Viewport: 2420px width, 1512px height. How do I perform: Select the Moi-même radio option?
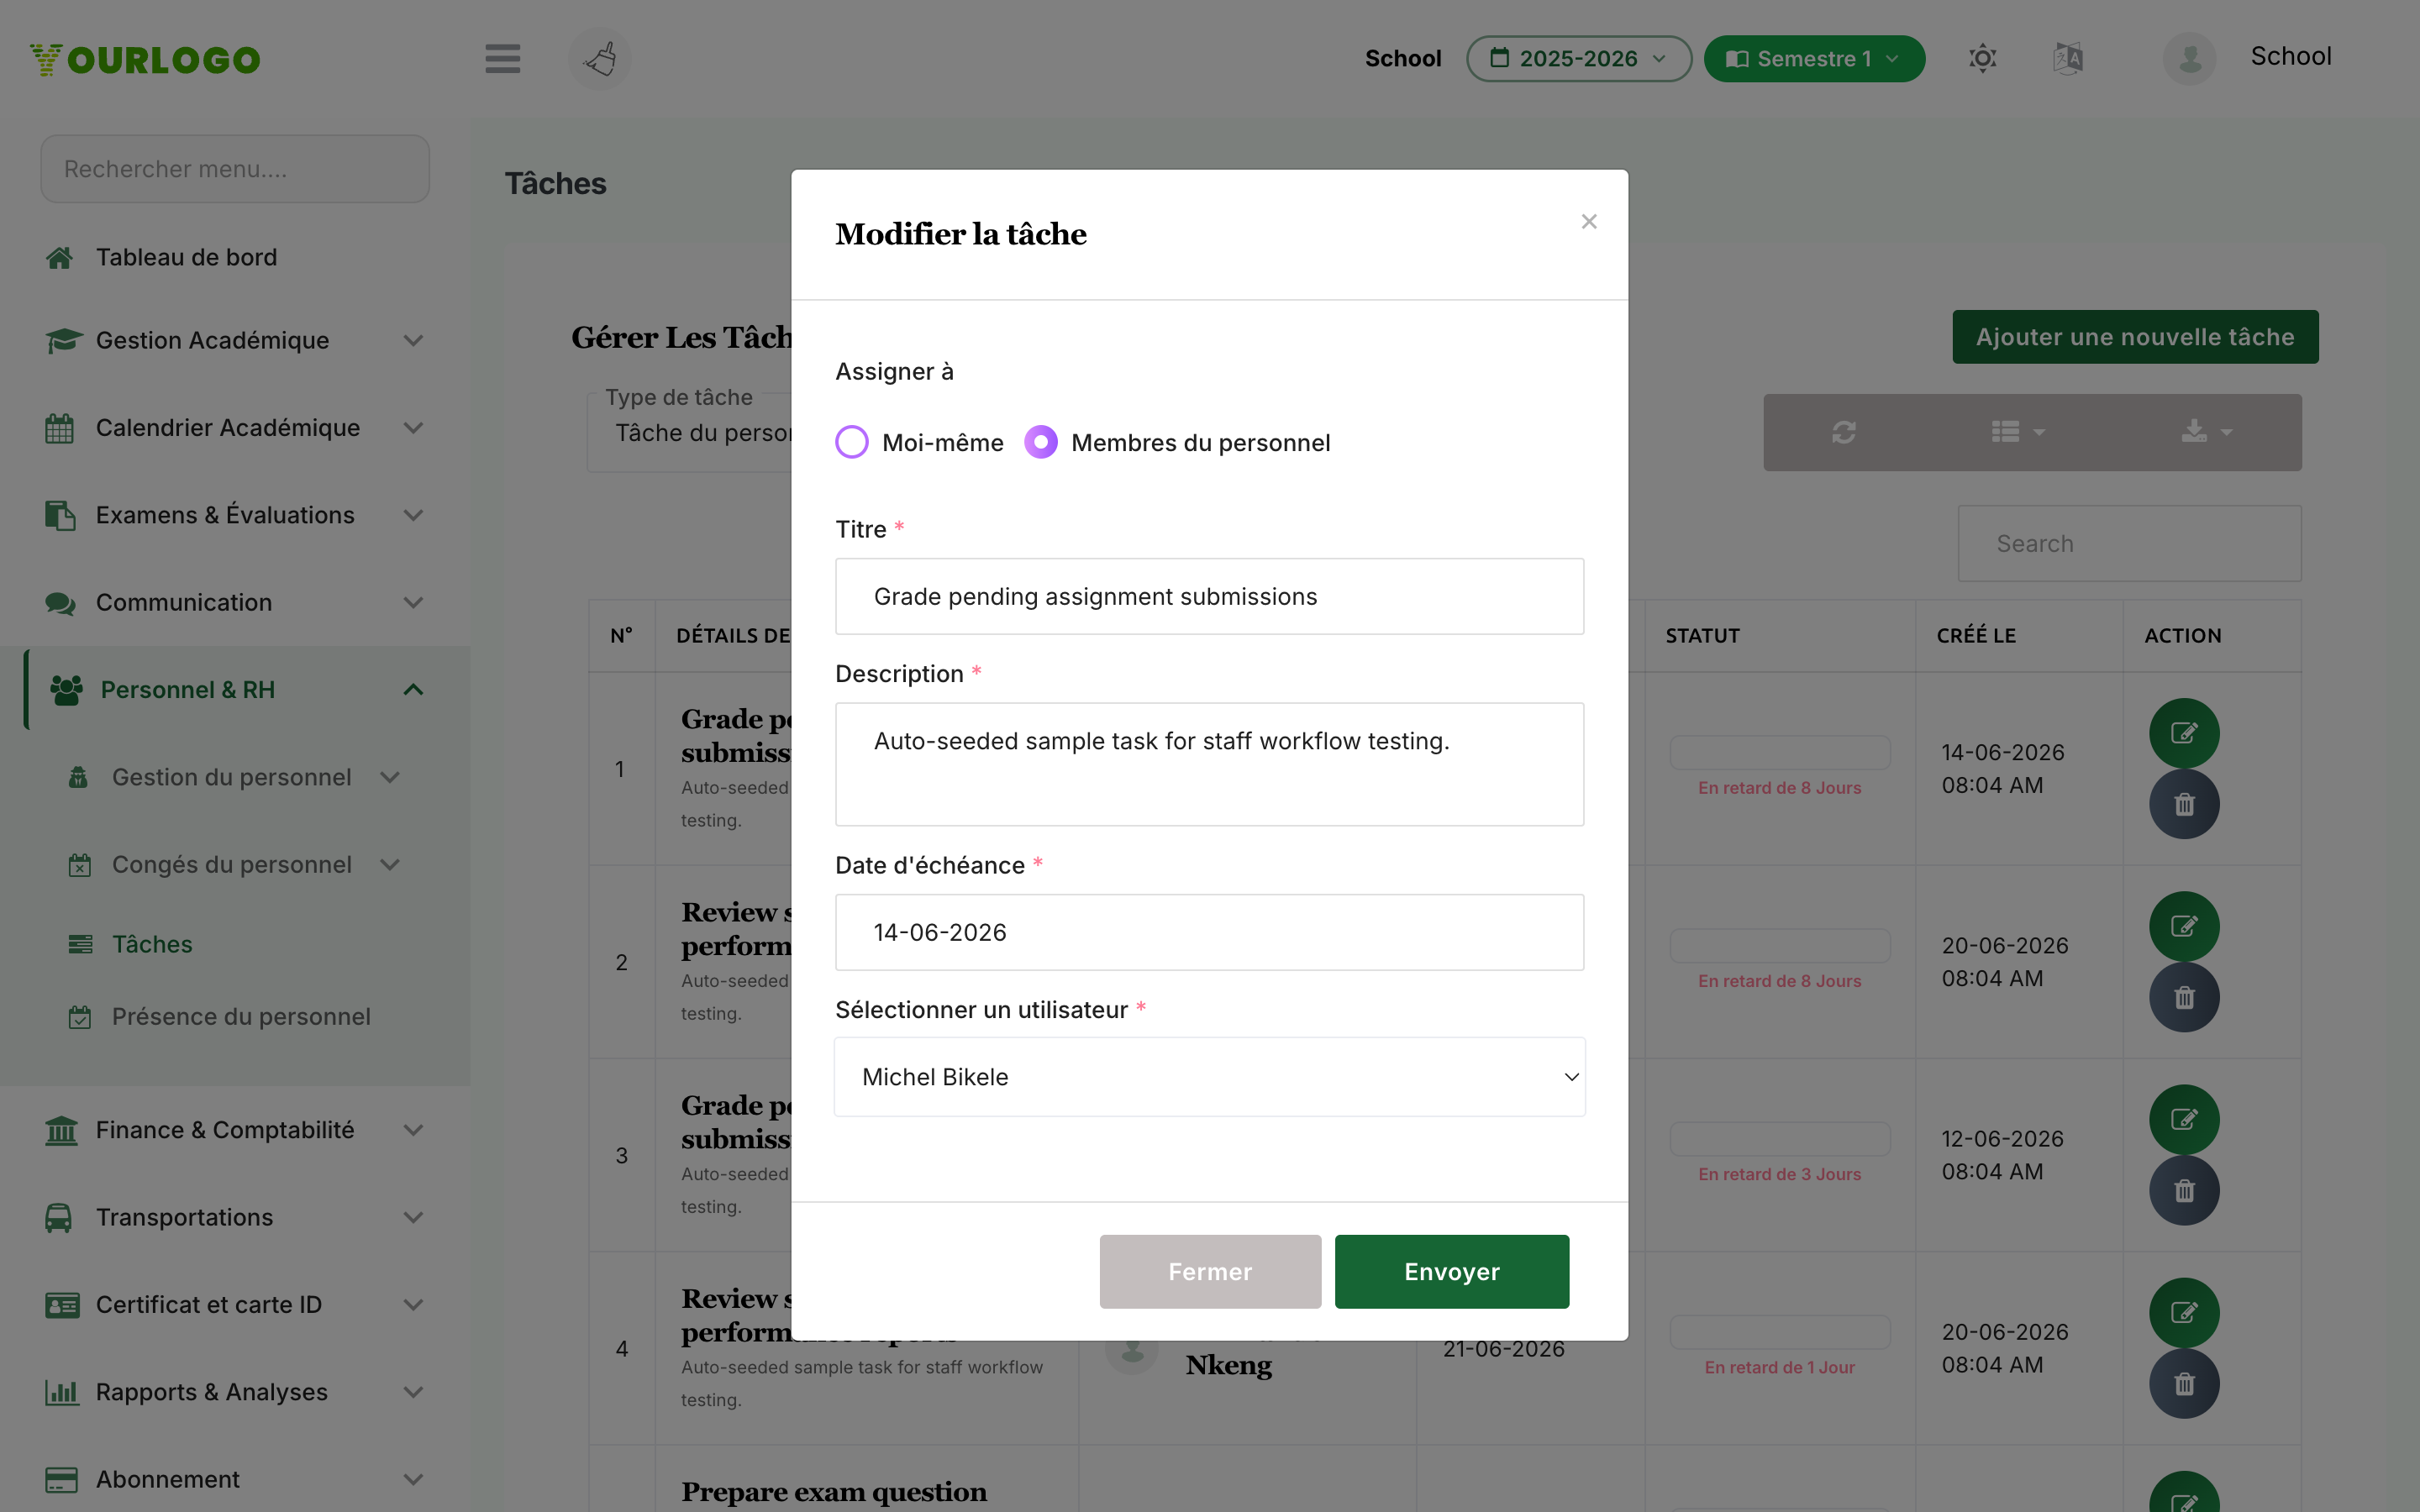[x=852, y=442]
